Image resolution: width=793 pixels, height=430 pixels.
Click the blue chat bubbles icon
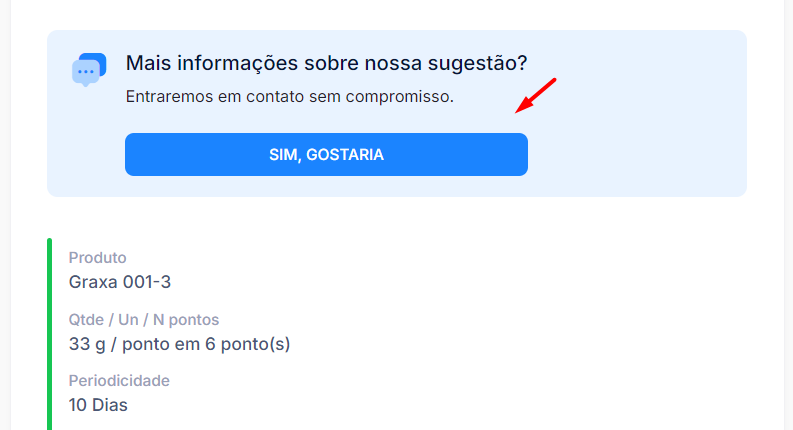[x=89, y=69]
